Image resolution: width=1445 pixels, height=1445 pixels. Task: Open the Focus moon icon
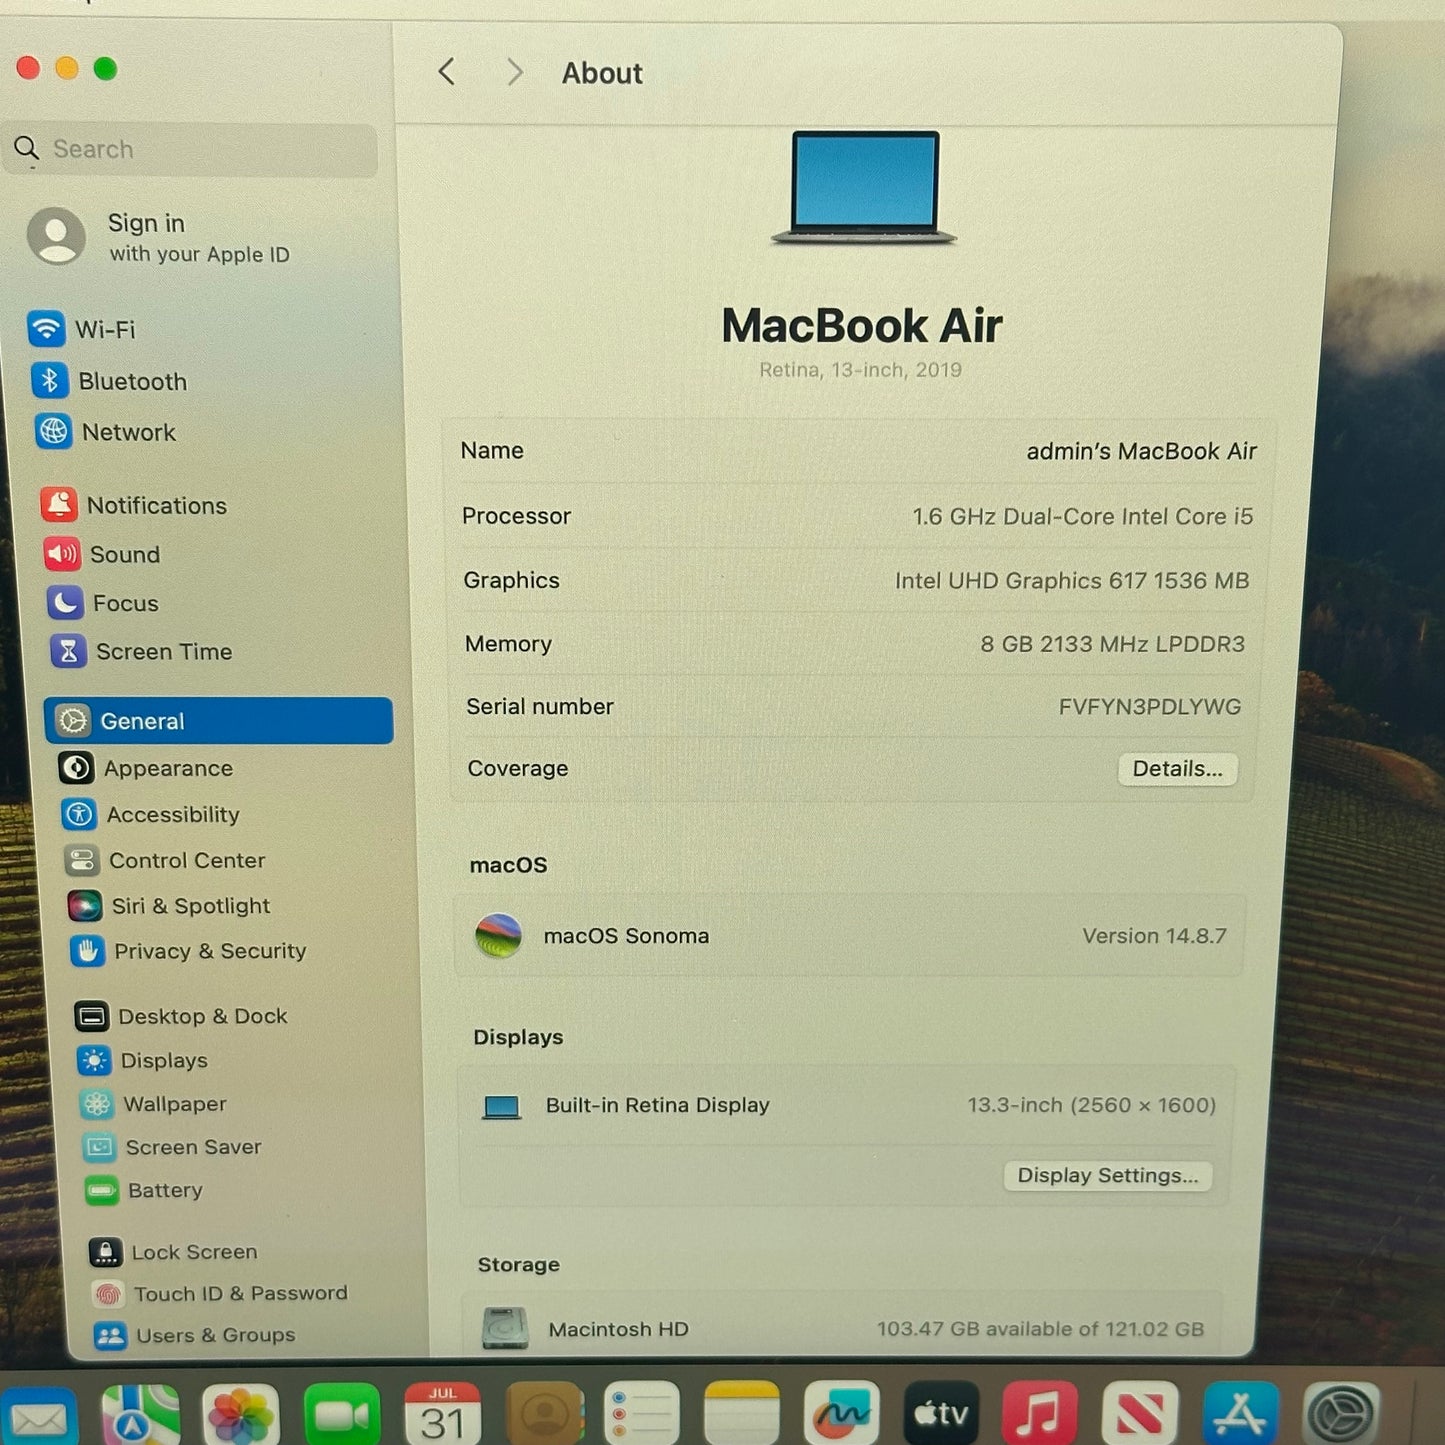[x=65, y=602]
